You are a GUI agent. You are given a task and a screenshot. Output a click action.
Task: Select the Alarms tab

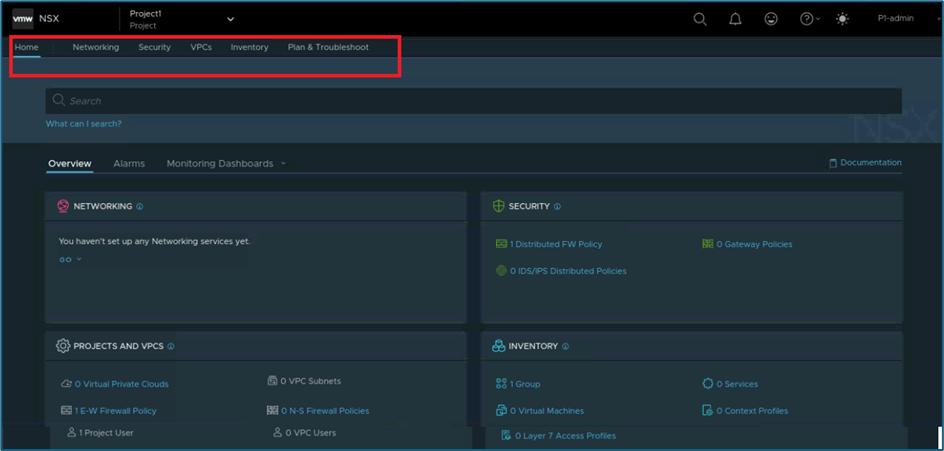click(129, 164)
